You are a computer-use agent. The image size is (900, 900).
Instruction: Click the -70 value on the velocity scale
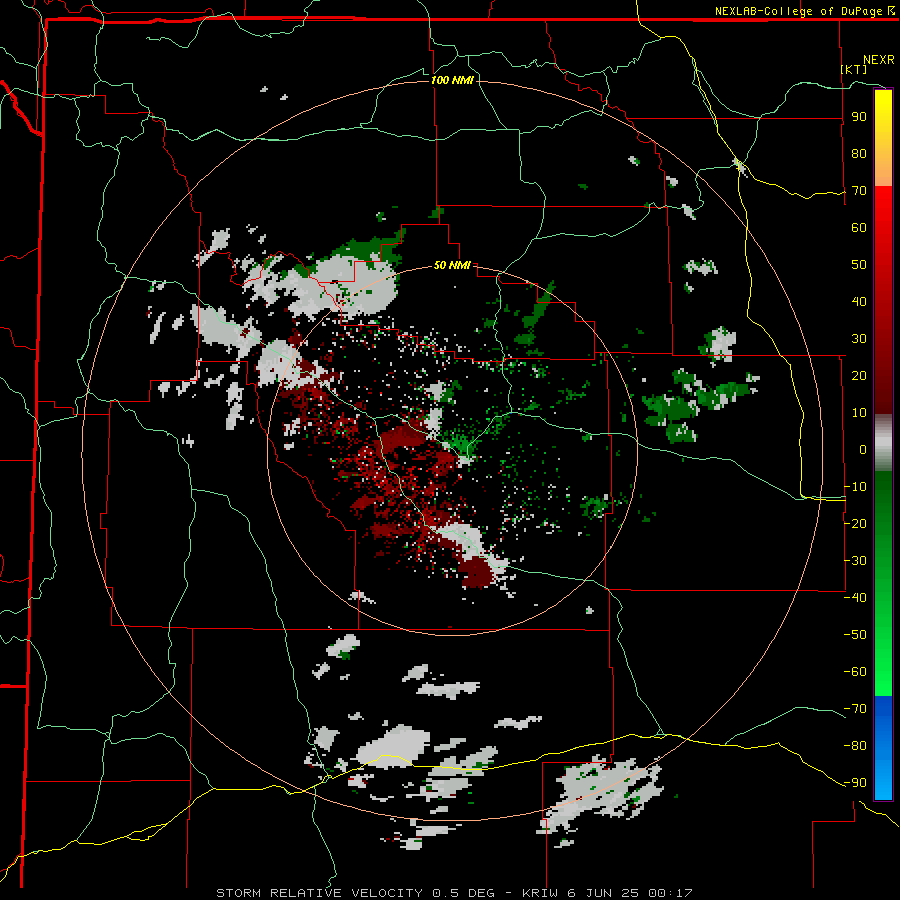click(x=855, y=709)
